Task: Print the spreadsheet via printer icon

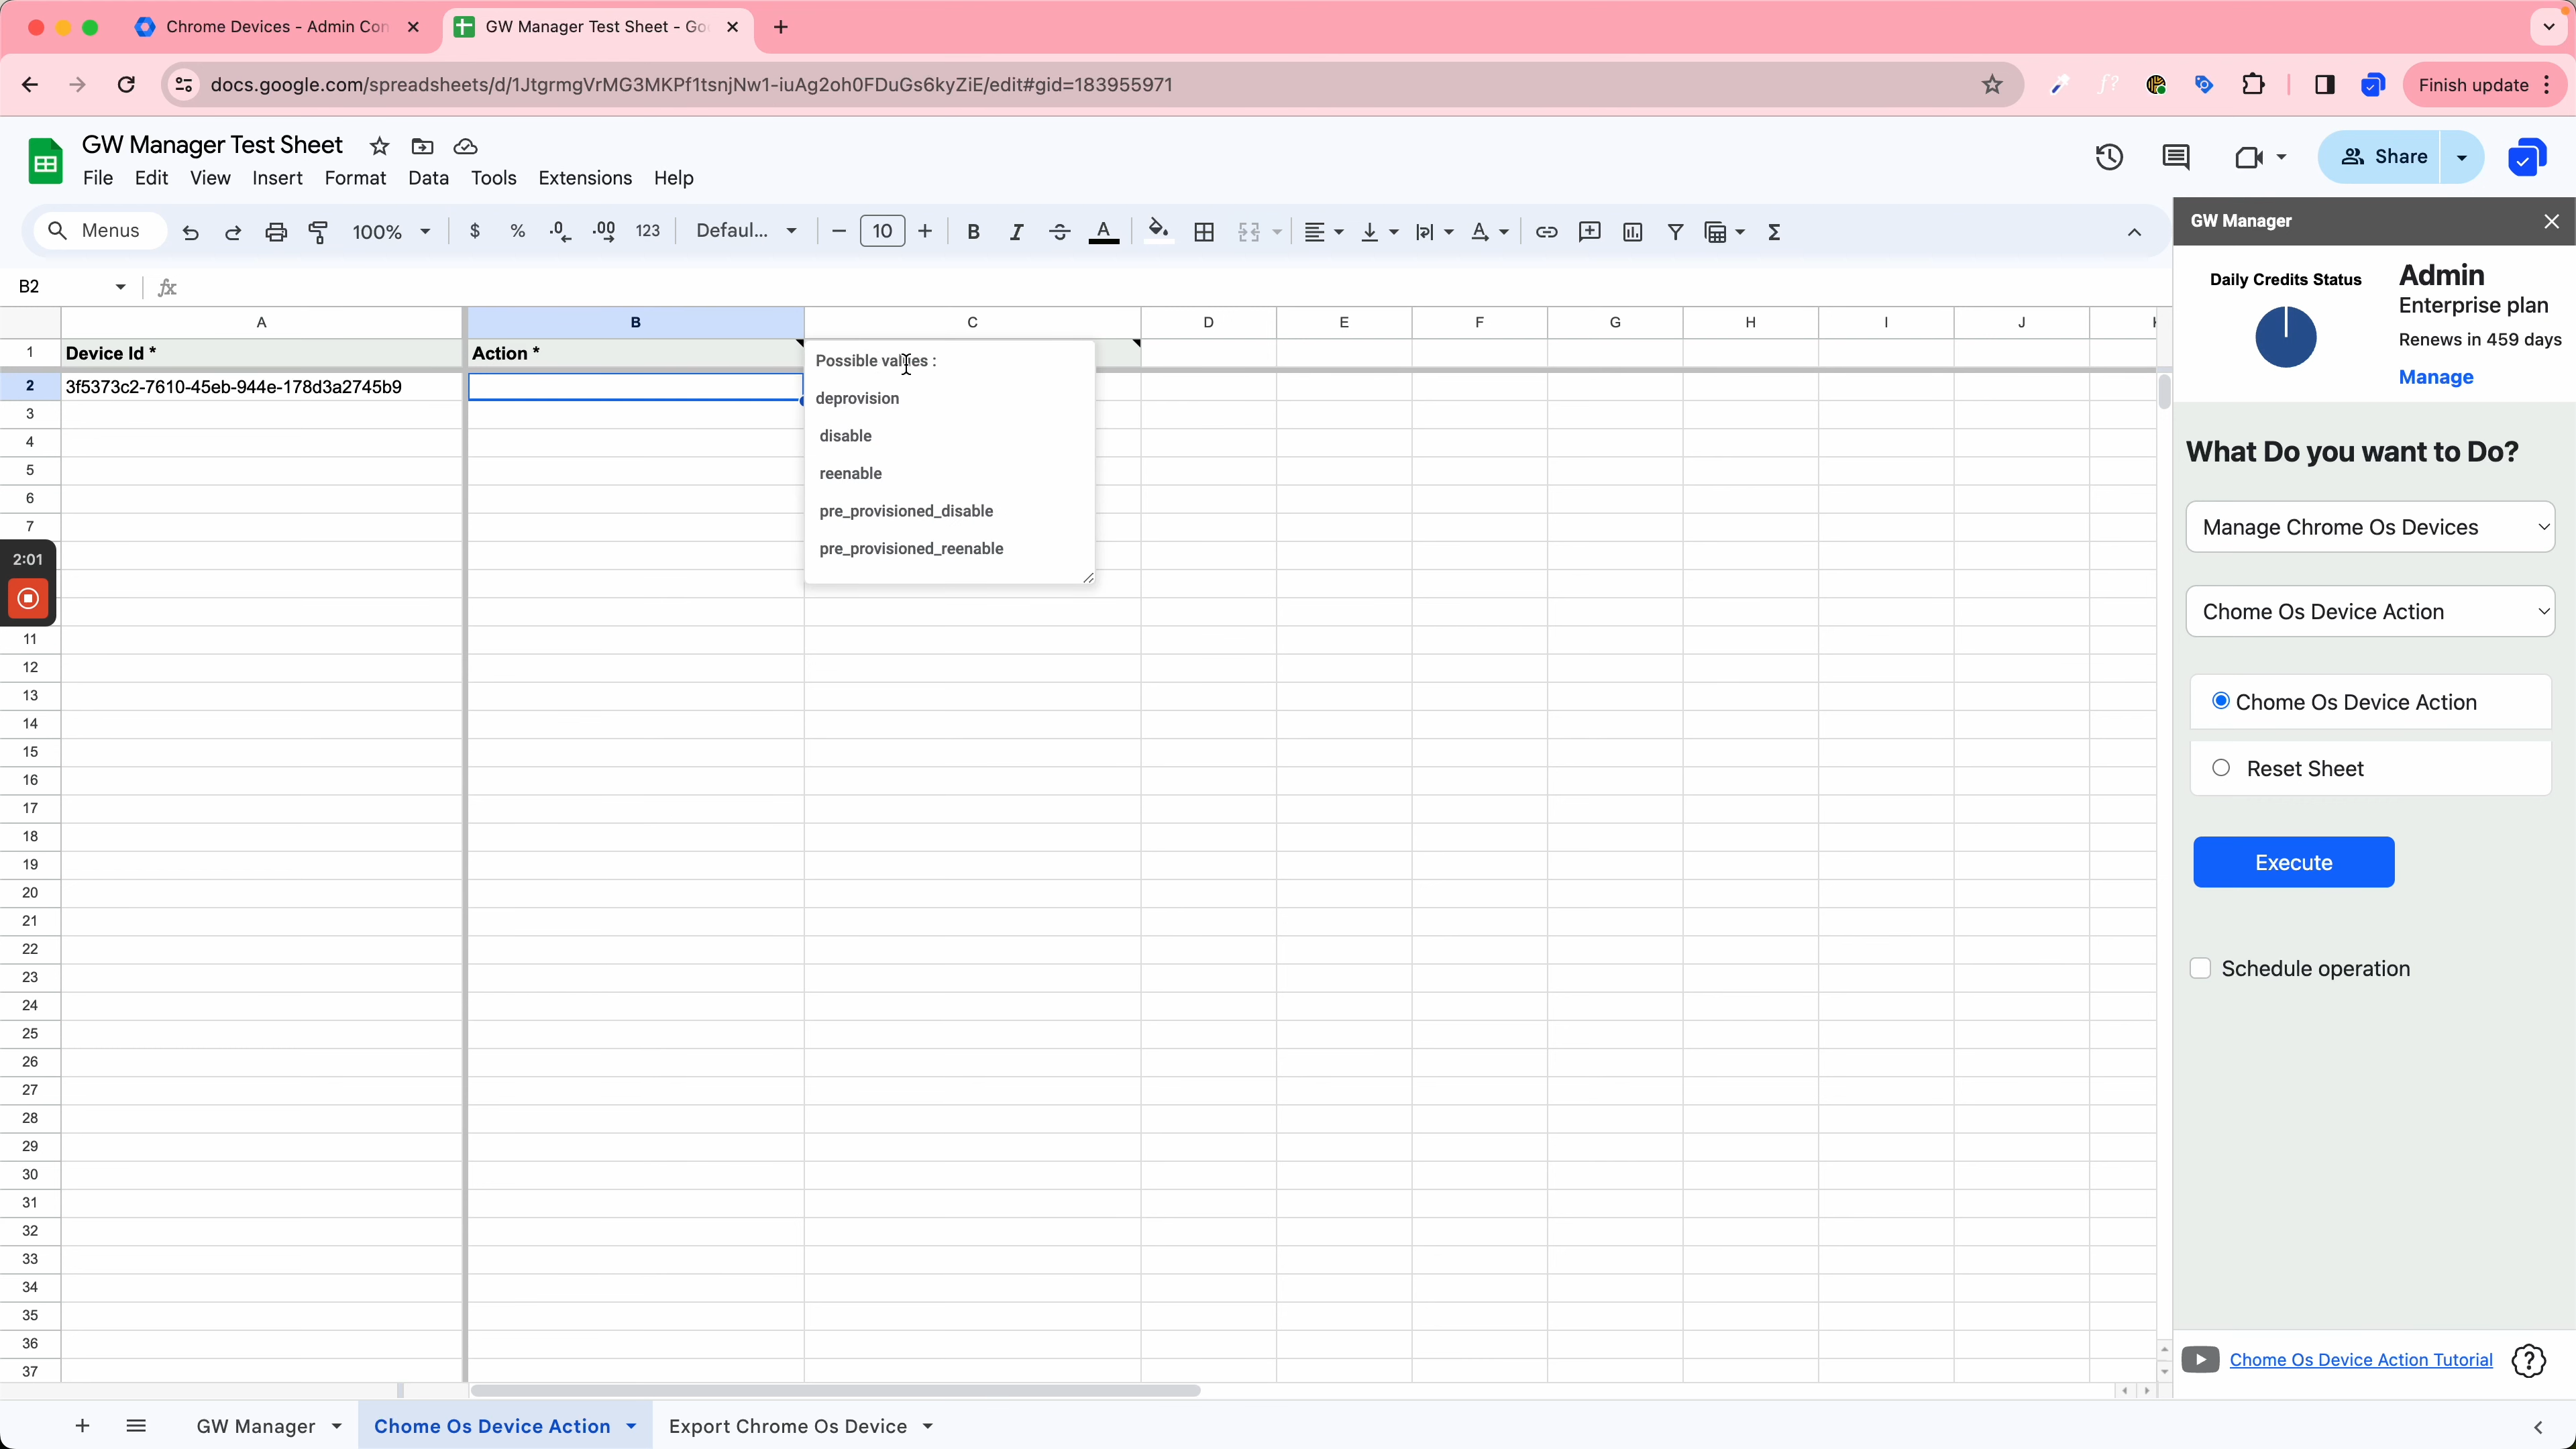Action: (x=276, y=232)
